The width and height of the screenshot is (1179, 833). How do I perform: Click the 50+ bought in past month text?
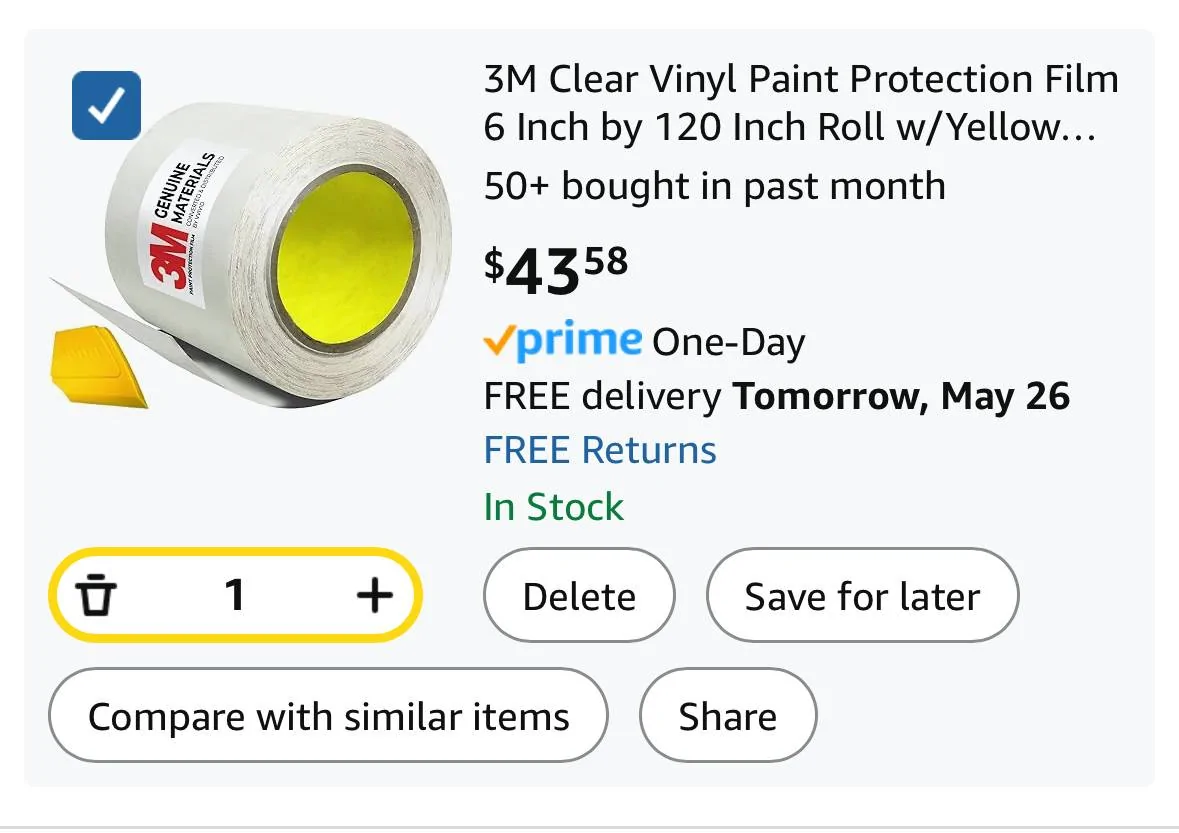[x=714, y=186]
